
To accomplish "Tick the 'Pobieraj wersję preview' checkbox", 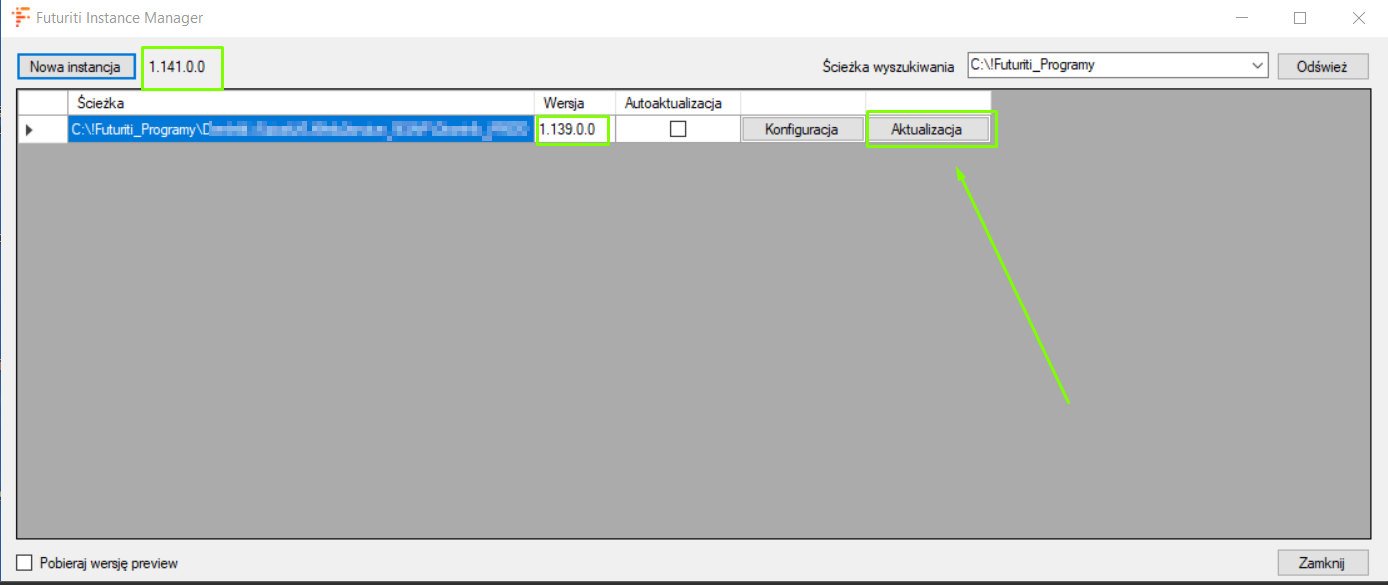I will 25,563.
